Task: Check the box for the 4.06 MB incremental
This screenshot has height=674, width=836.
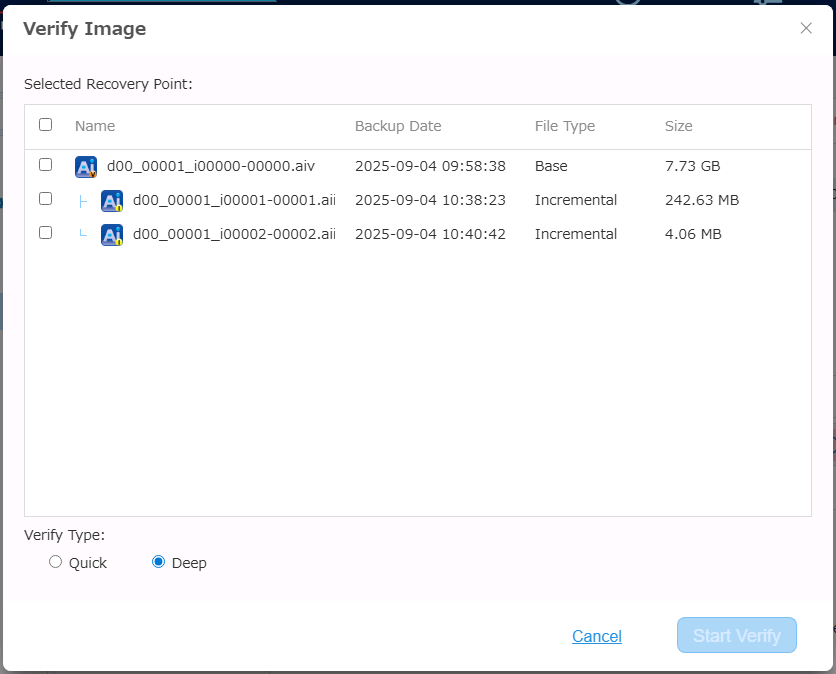Action: coord(45,233)
